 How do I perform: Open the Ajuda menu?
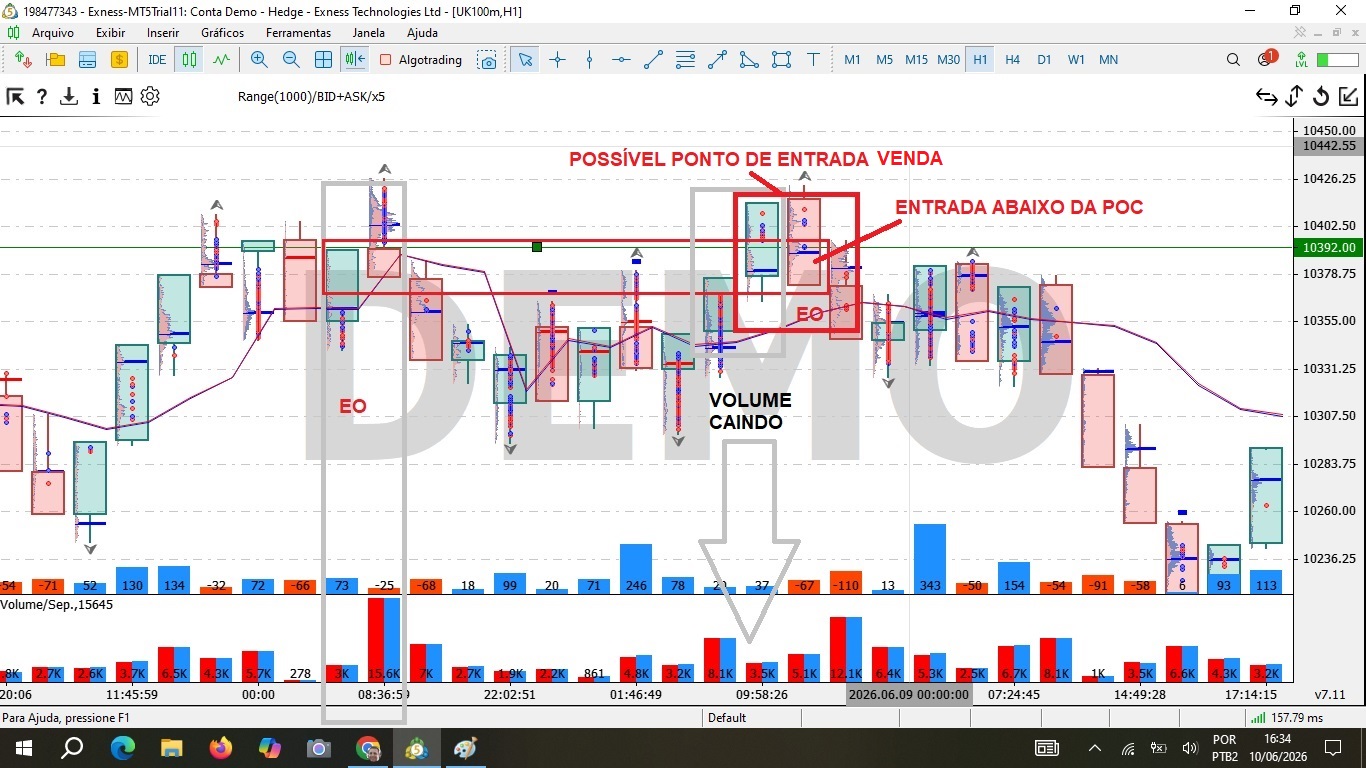(x=422, y=33)
